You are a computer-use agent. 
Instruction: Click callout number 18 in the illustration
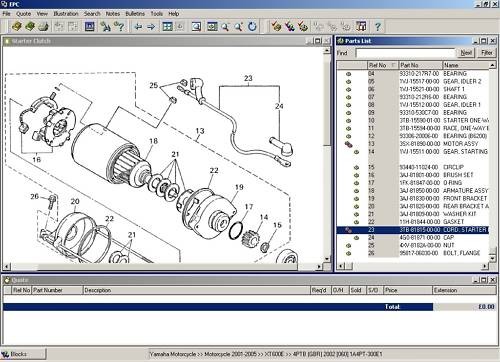point(153,141)
